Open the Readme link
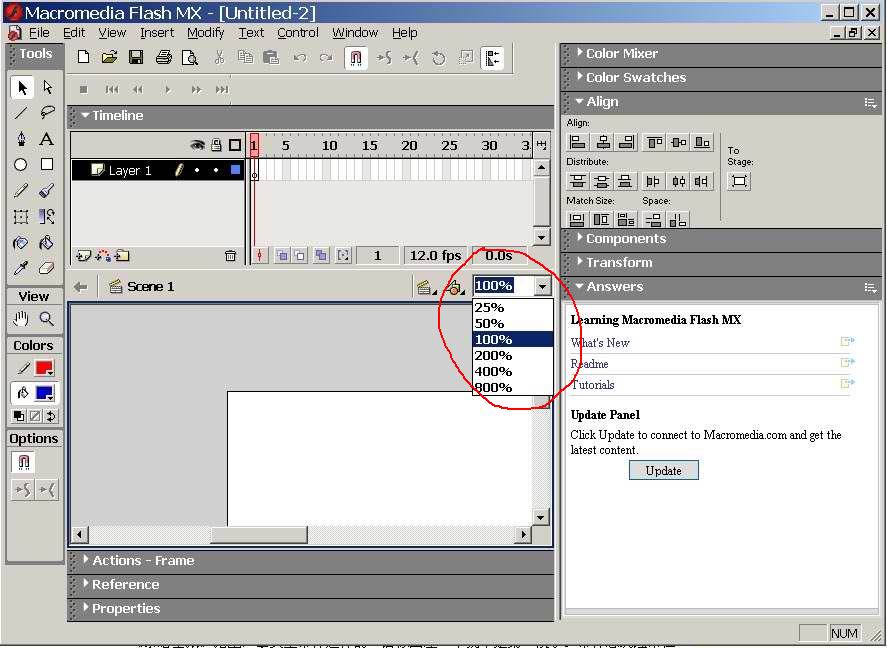This screenshot has width=887, height=648. point(589,364)
